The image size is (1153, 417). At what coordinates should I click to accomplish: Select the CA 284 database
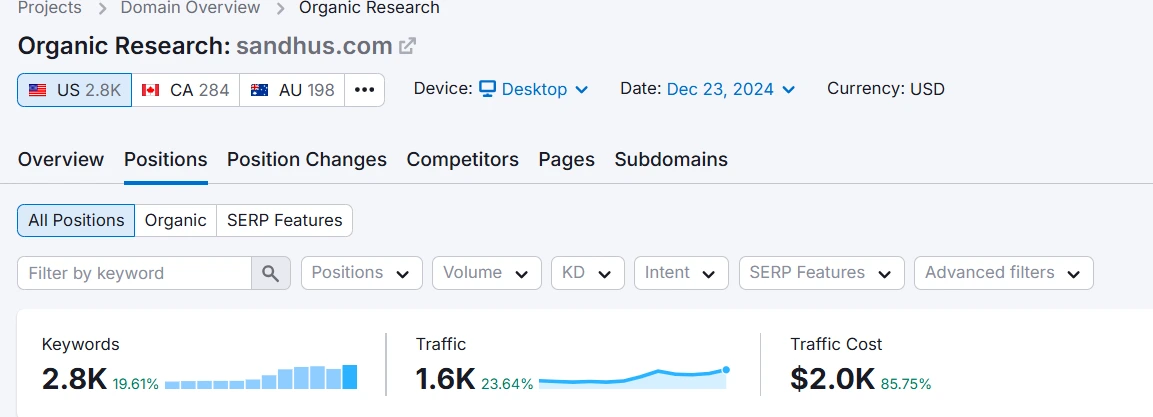coord(185,90)
